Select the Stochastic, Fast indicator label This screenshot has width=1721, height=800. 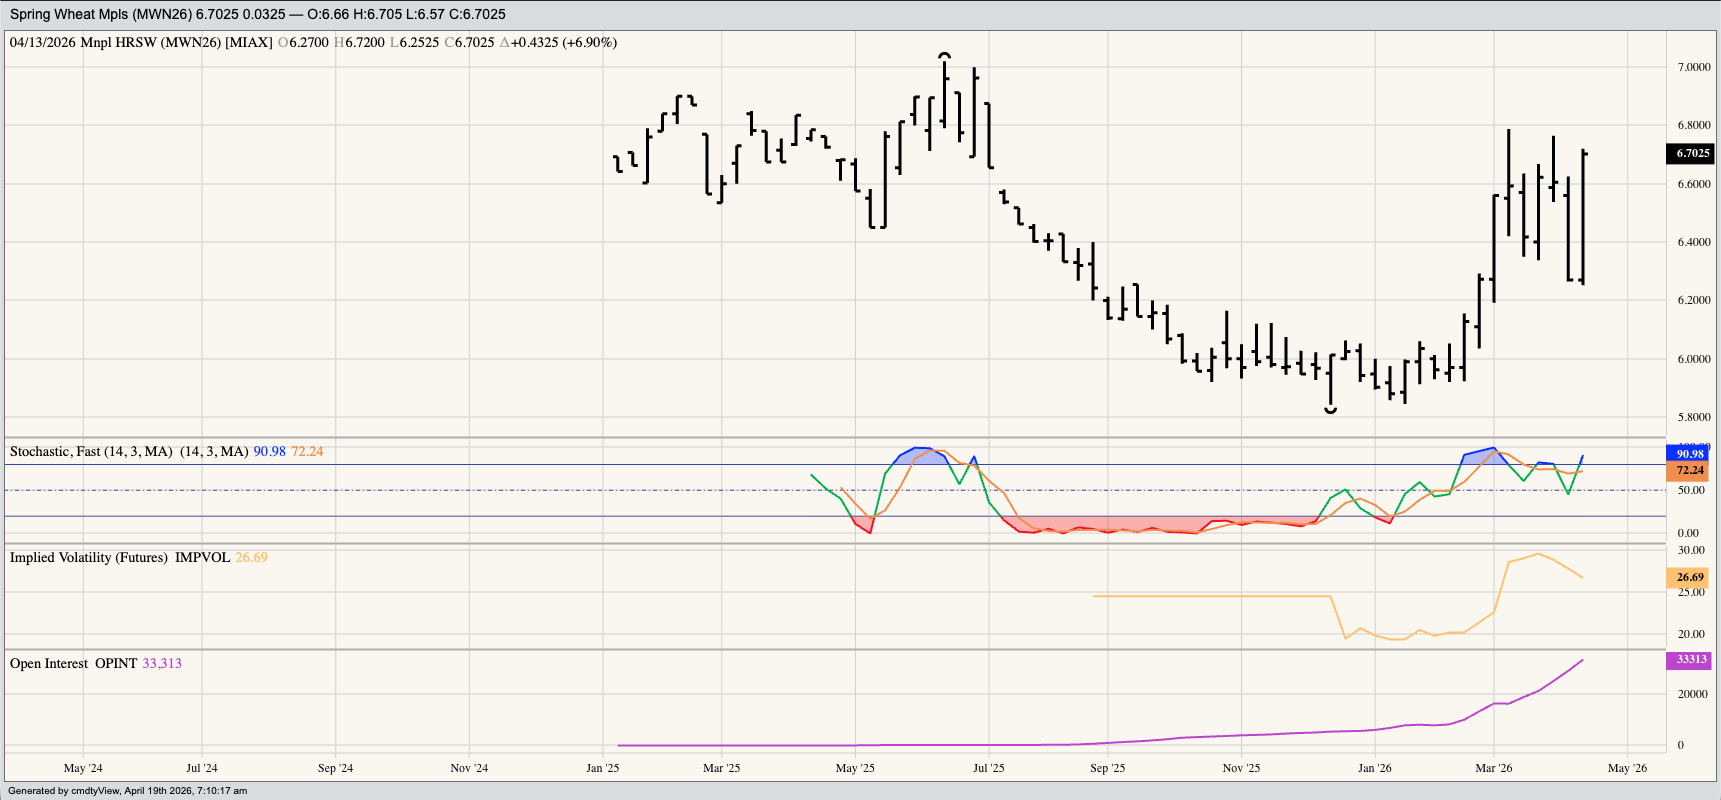click(91, 452)
